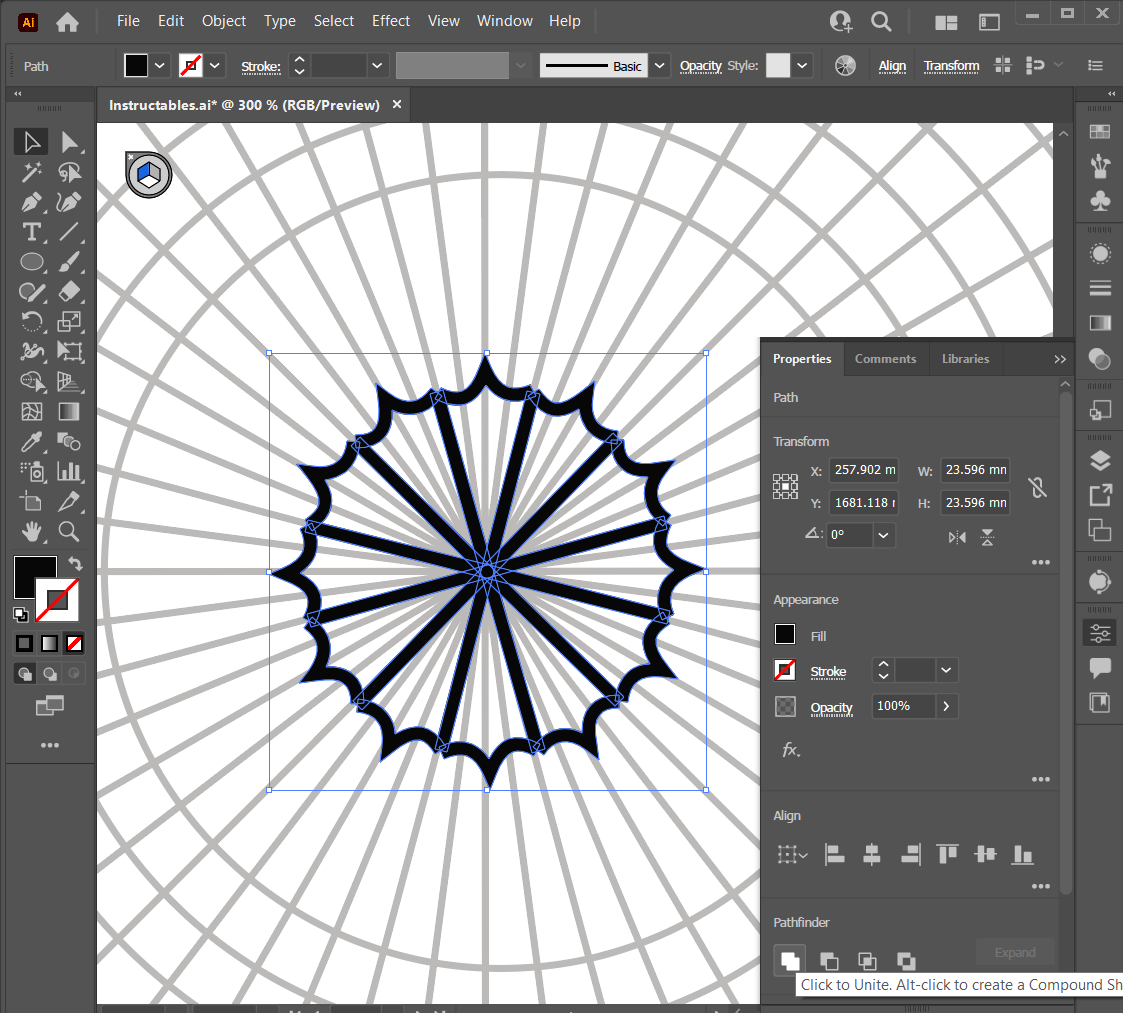1123x1013 pixels.
Task: Click the black Fill swatch in Appearance
Action: click(785, 634)
